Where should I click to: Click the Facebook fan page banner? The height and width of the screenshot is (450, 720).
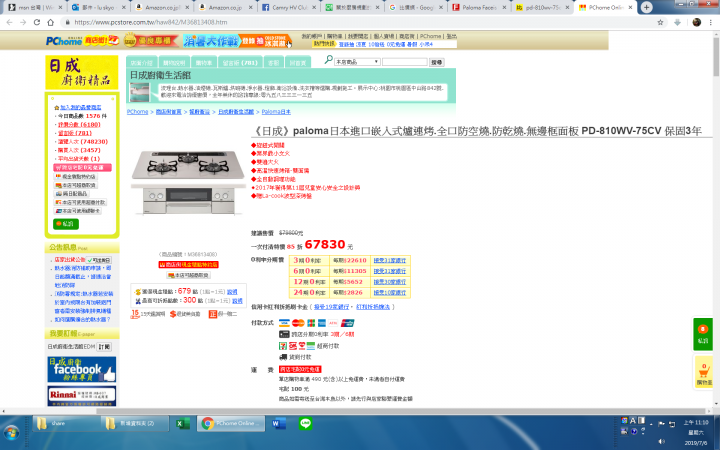[x=82, y=370]
